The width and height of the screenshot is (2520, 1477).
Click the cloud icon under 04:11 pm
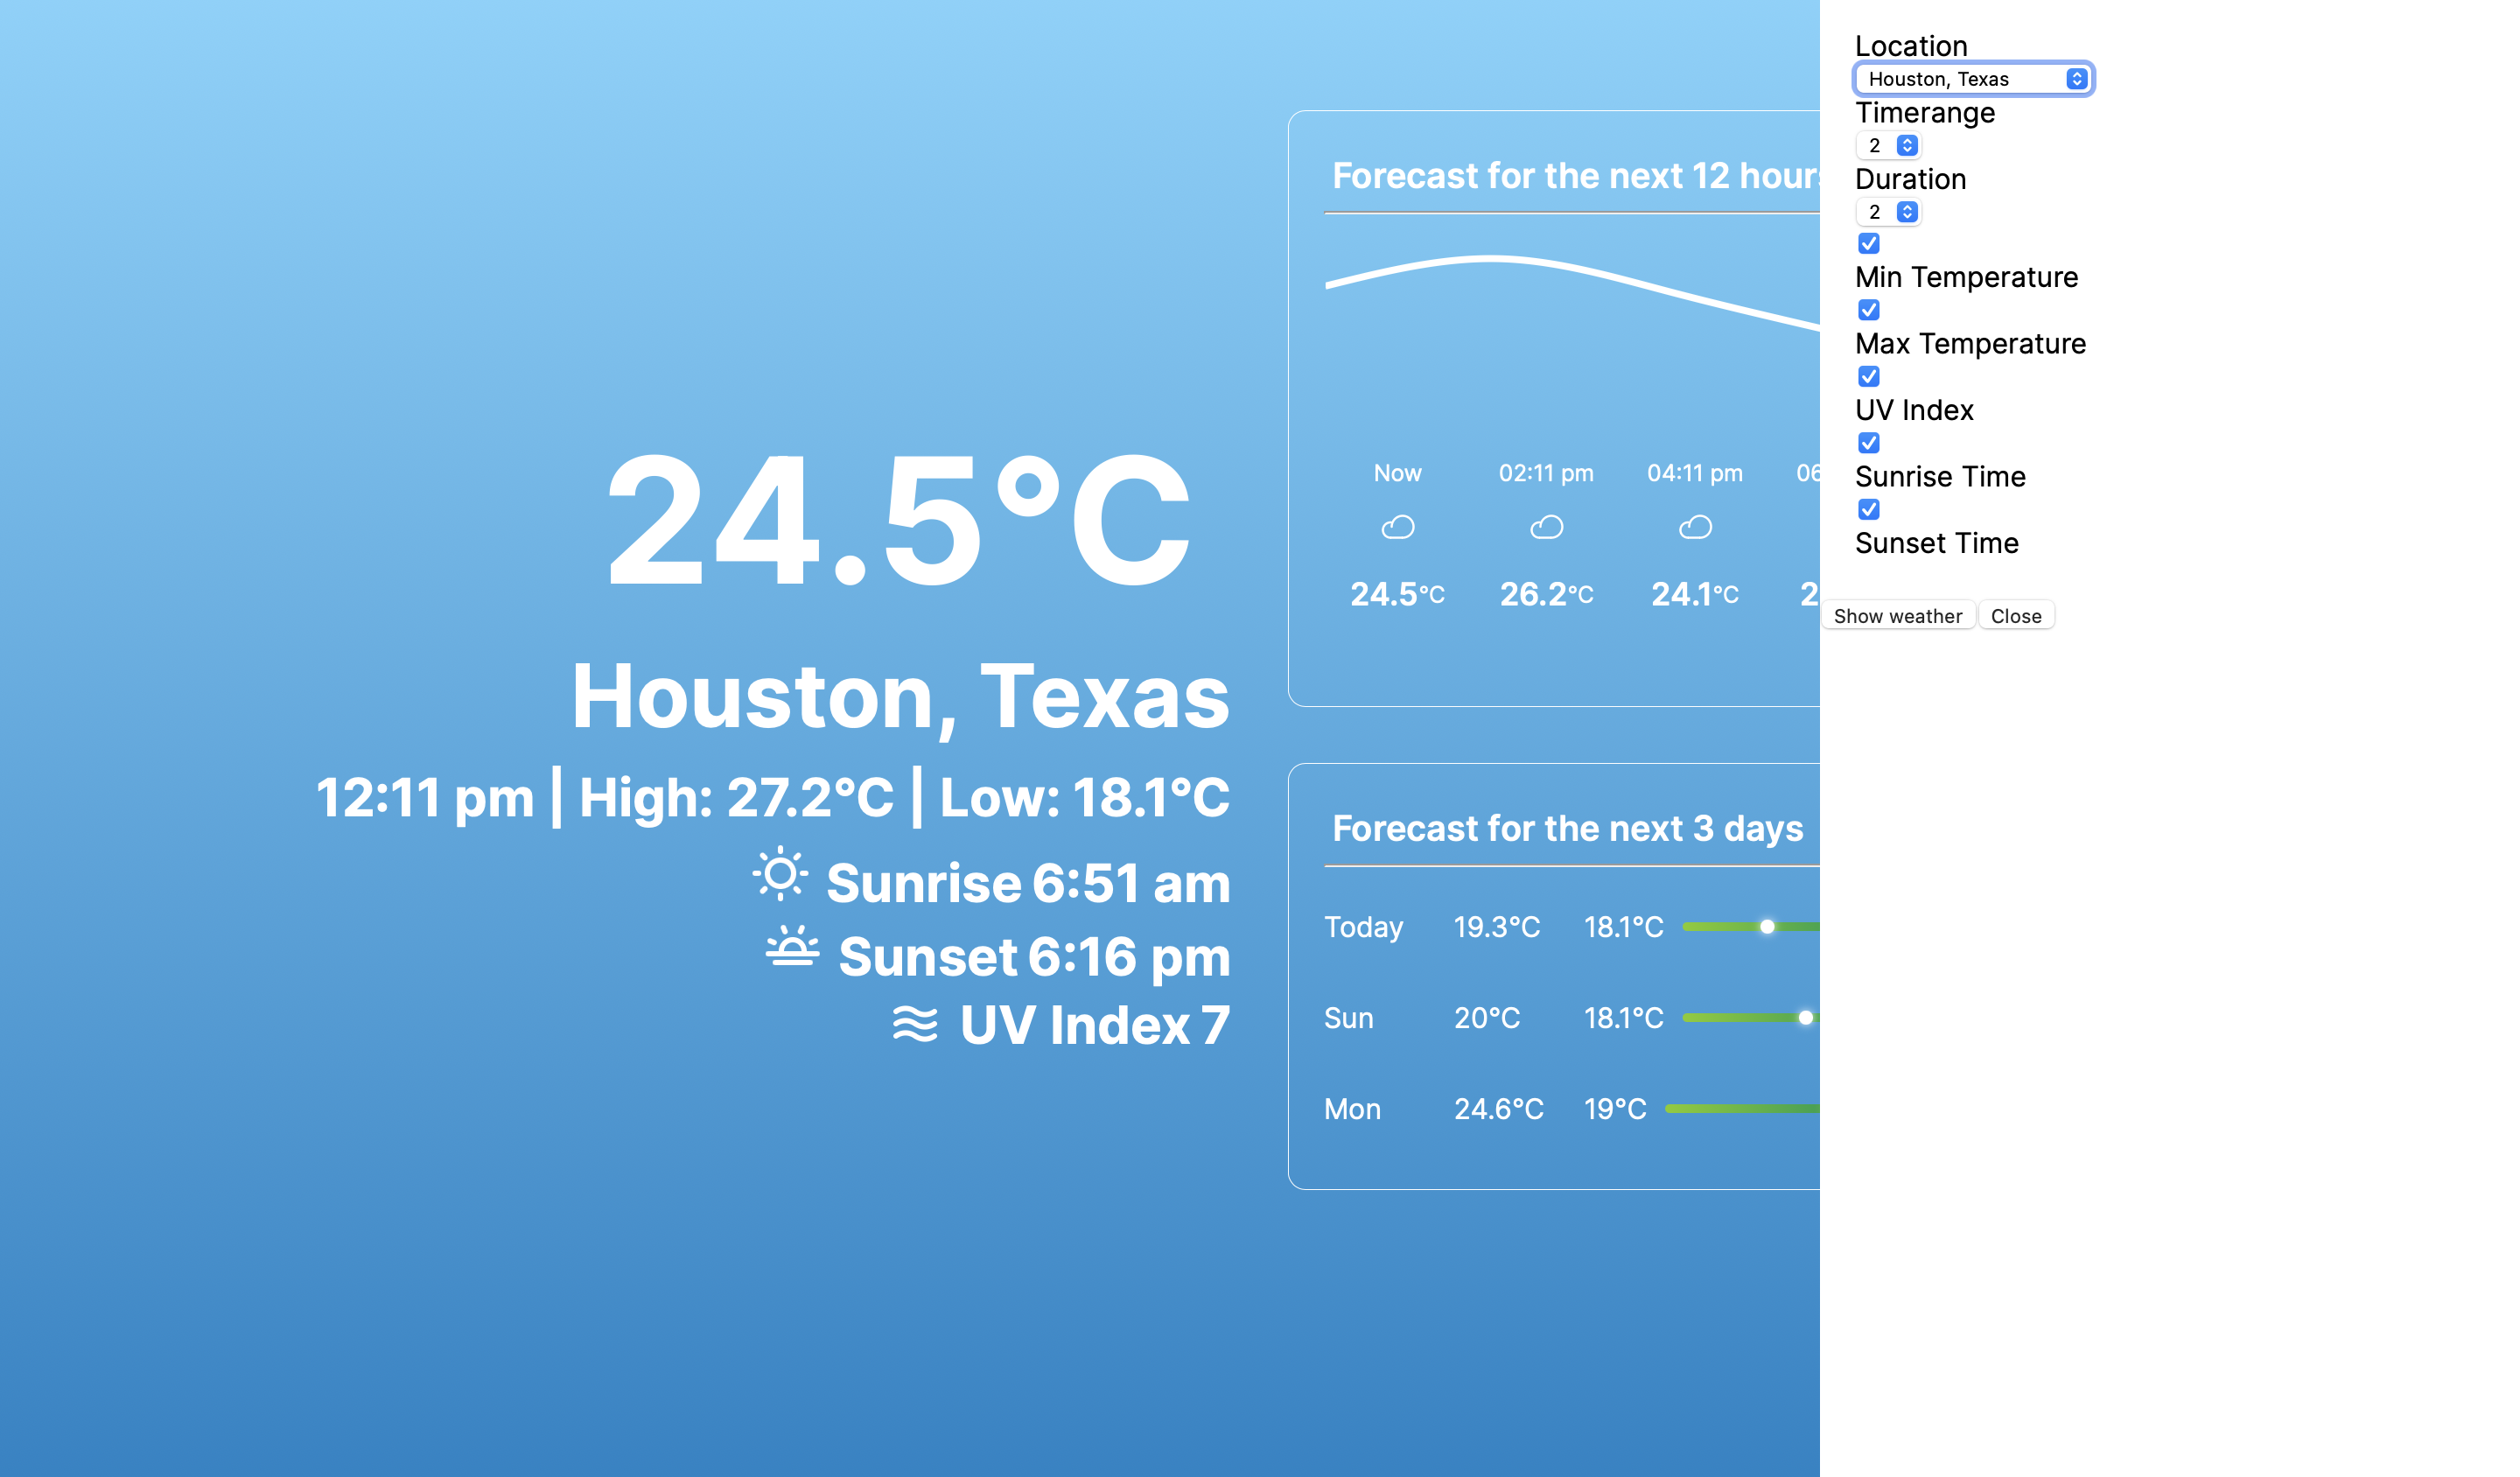coord(1694,527)
